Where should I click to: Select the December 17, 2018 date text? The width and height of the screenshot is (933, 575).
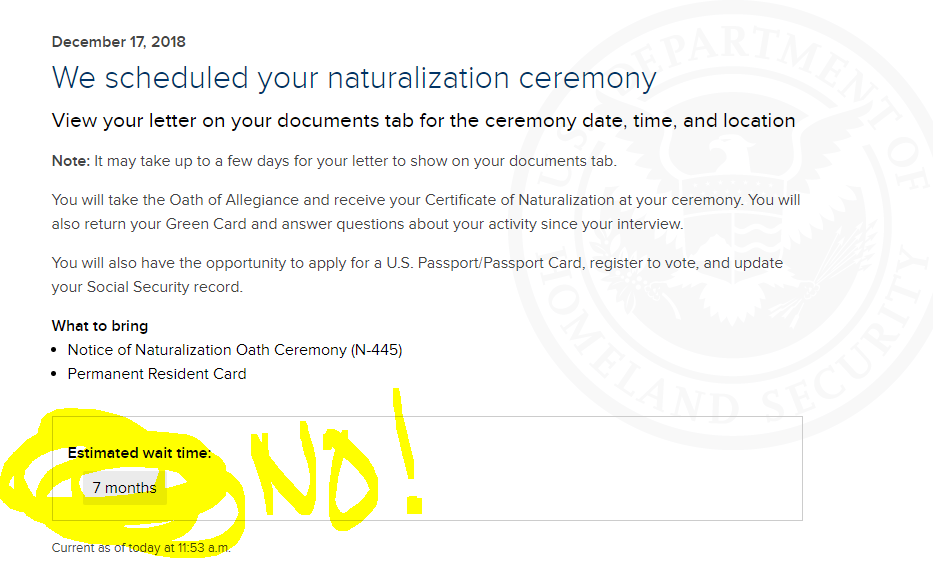click(x=118, y=42)
